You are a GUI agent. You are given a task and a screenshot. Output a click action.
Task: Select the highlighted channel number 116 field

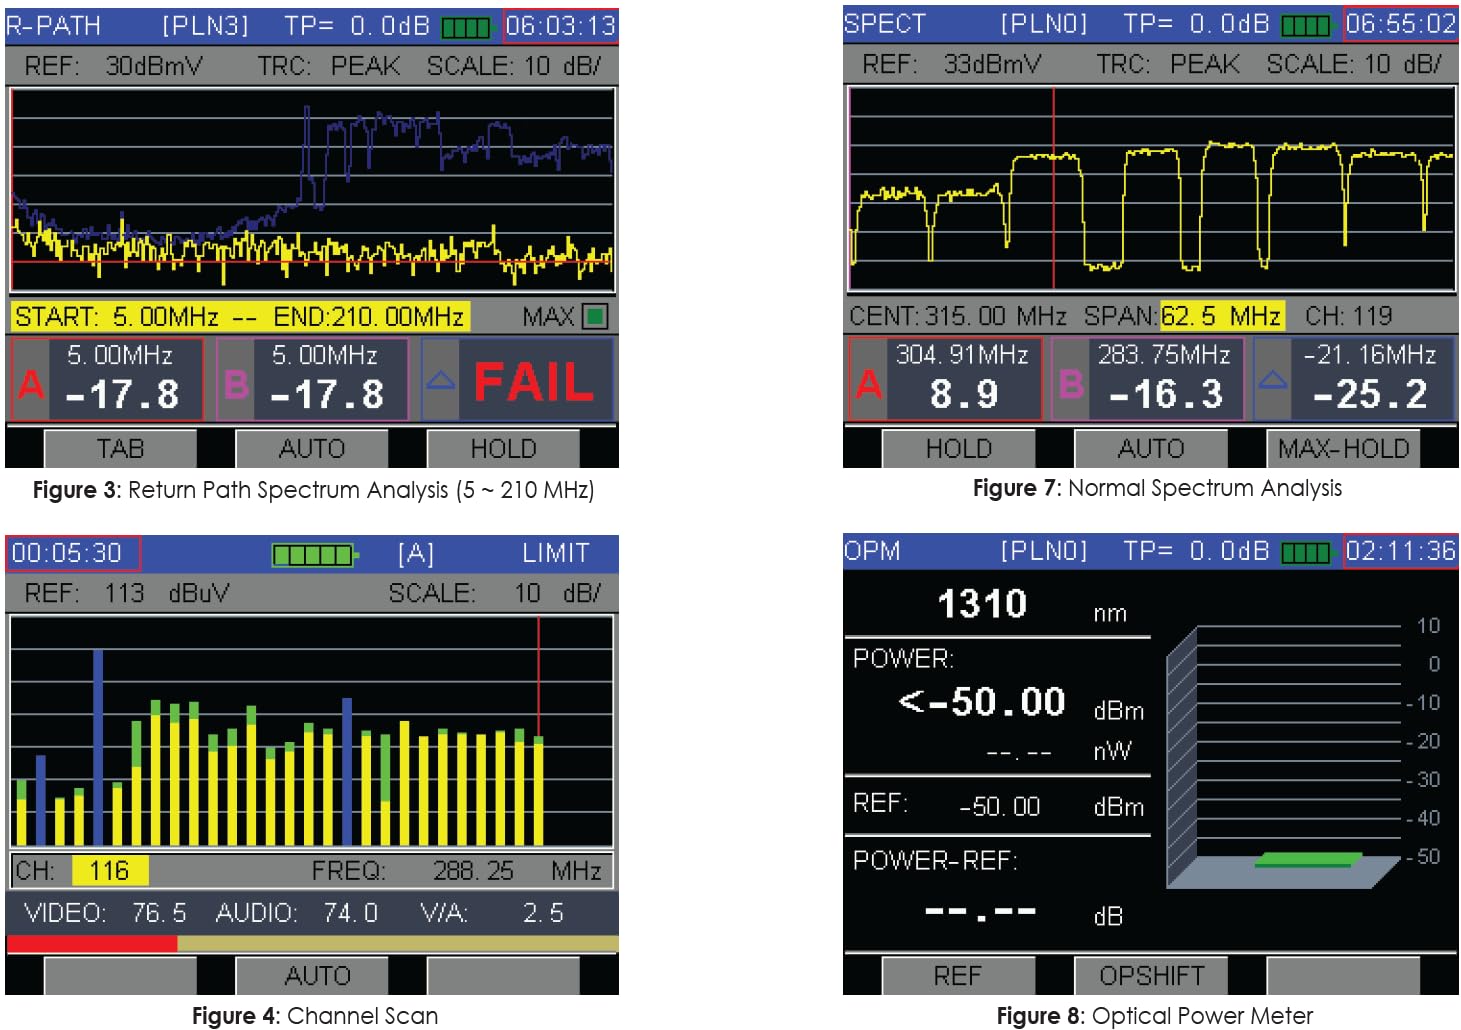[x=110, y=870]
